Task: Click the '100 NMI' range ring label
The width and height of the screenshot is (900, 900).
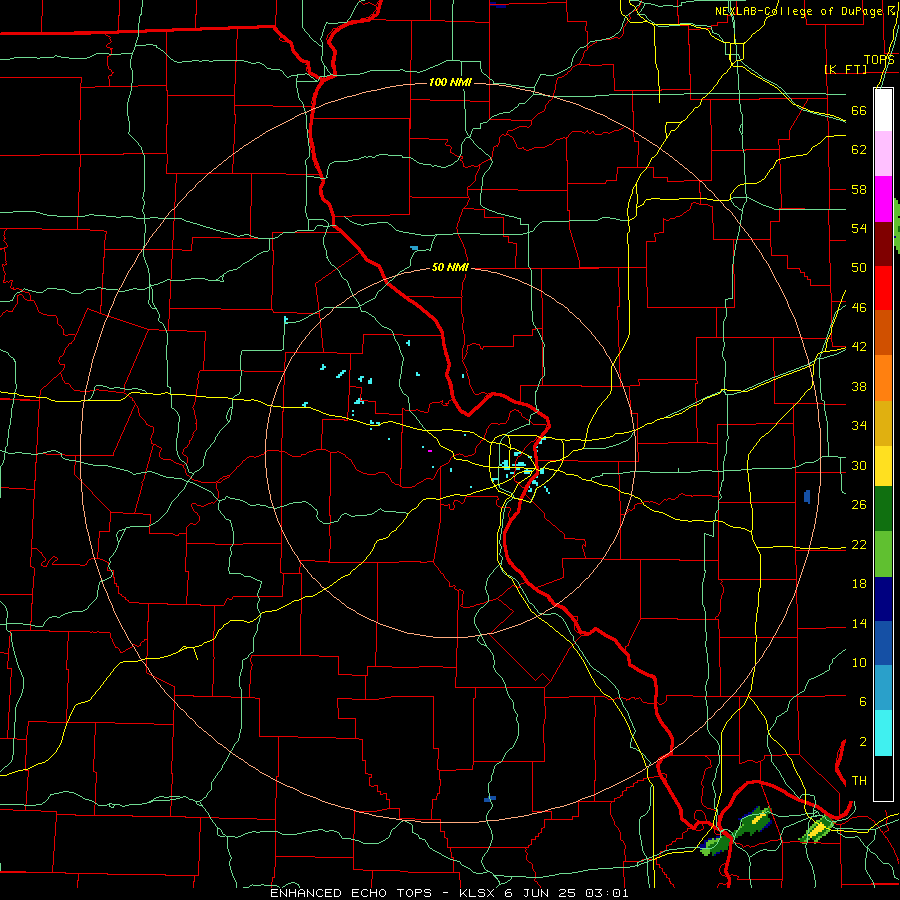Action: (450, 83)
